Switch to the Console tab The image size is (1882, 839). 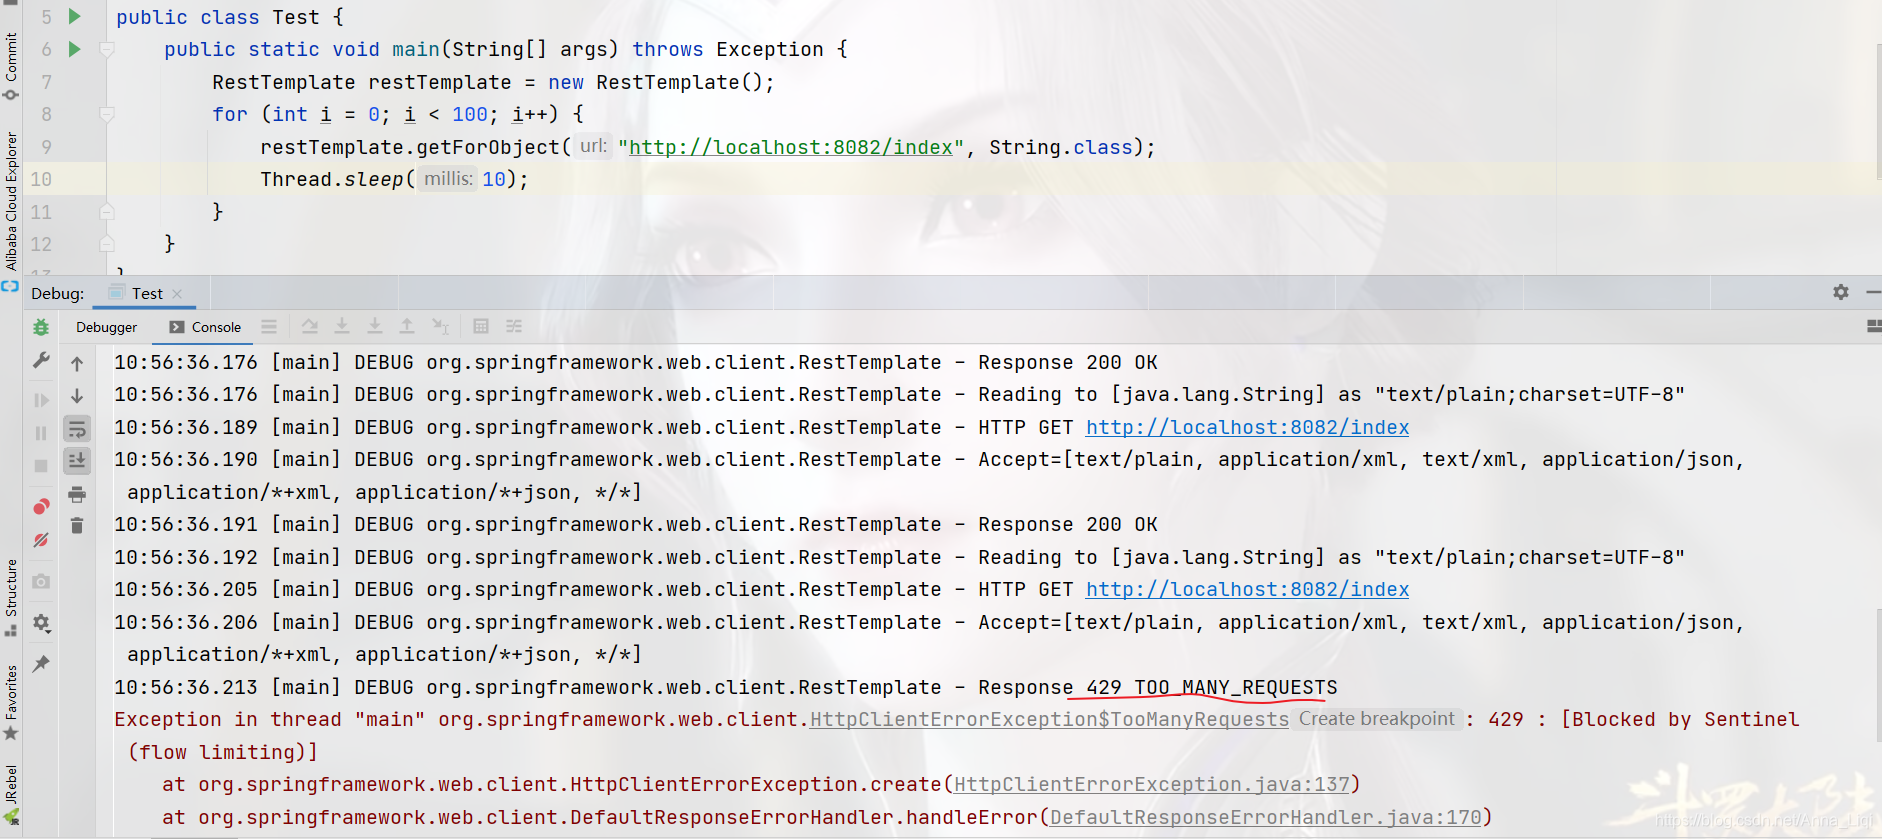(x=205, y=327)
